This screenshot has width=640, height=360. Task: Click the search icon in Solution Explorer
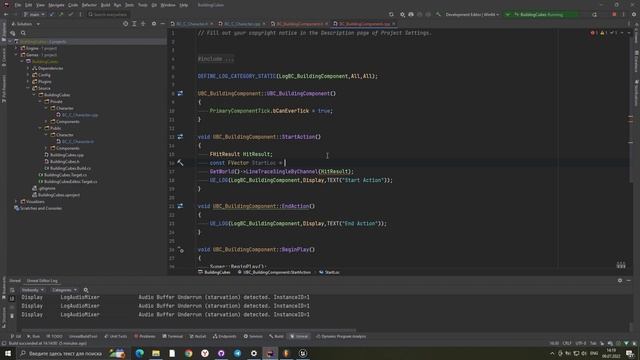pyautogui.click(x=23, y=33)
